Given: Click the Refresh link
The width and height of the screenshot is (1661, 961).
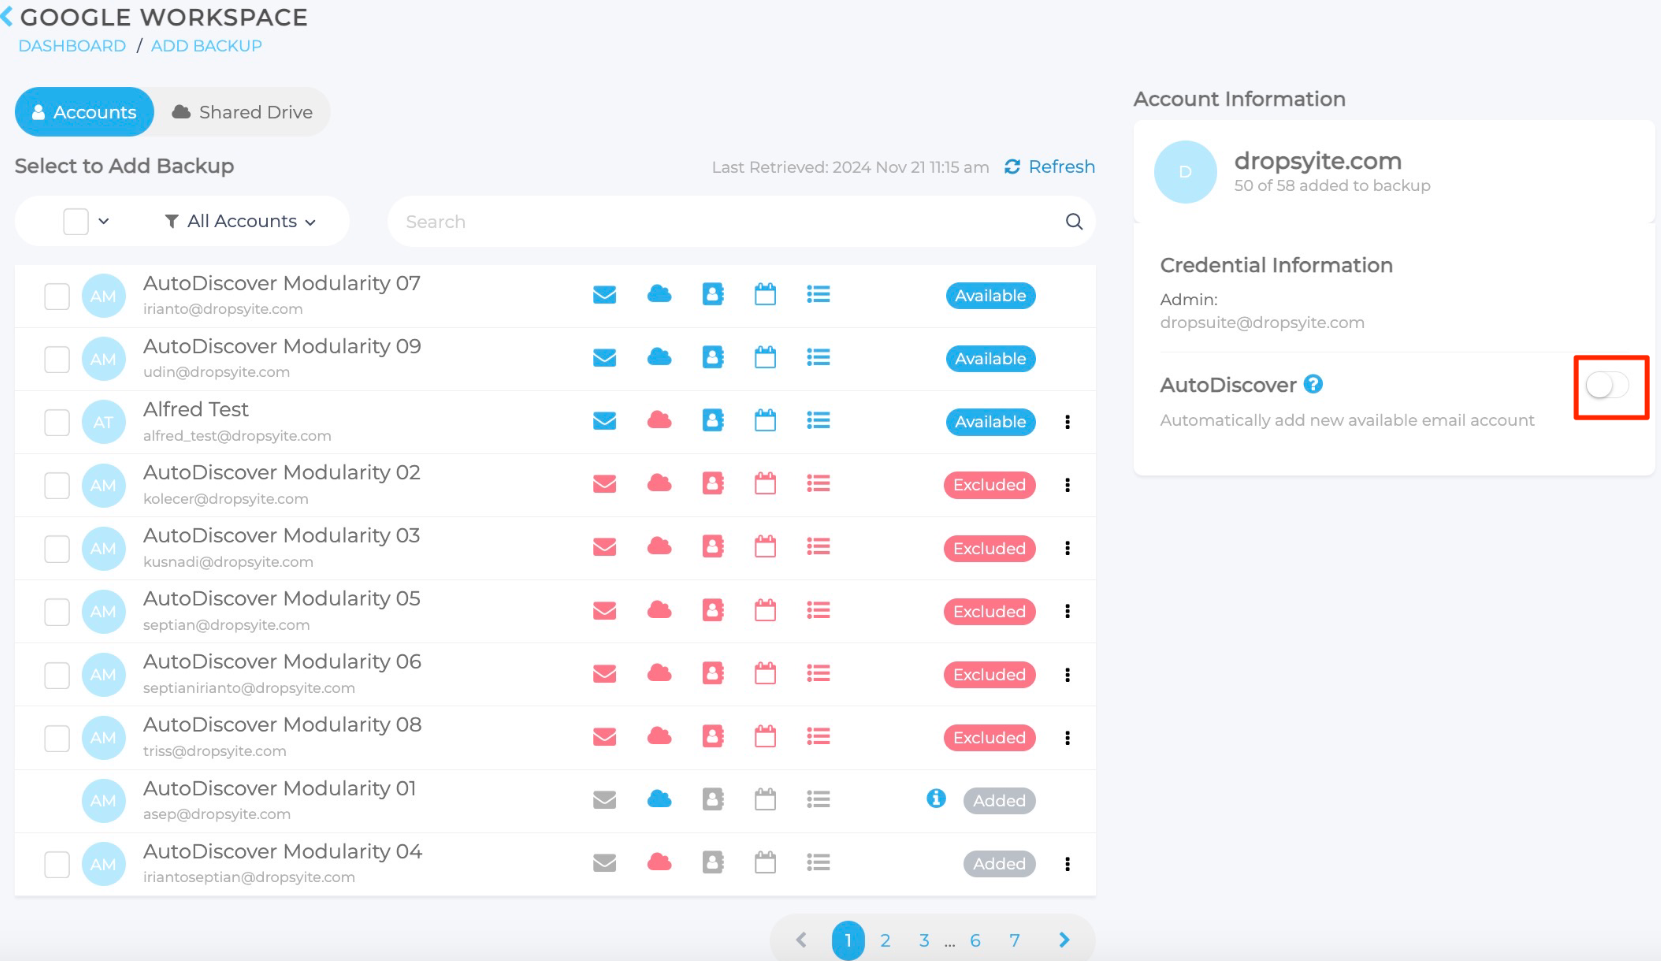Looking at the screenshot, I should click(x=1050, y=167).
